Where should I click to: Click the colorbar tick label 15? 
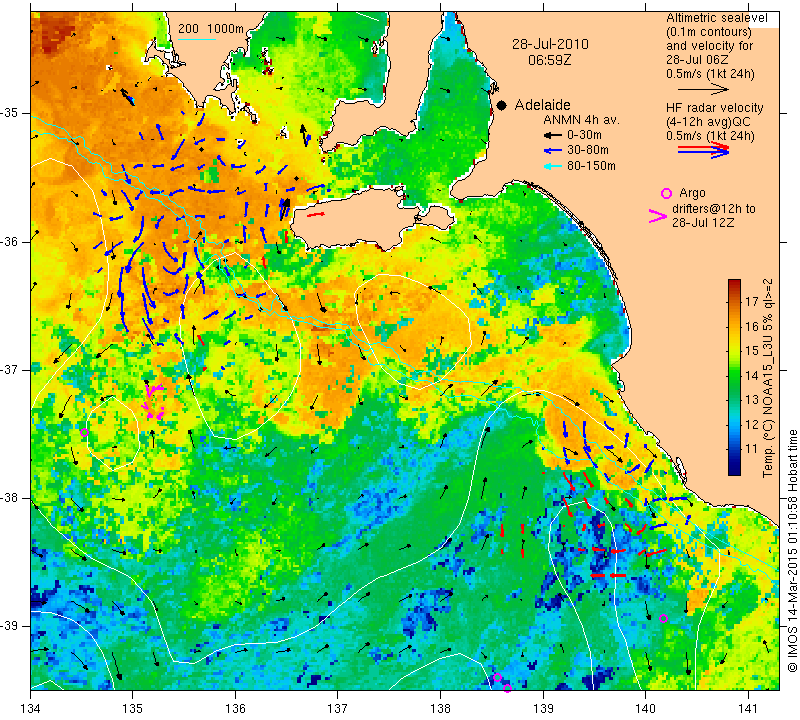point(752,351)
